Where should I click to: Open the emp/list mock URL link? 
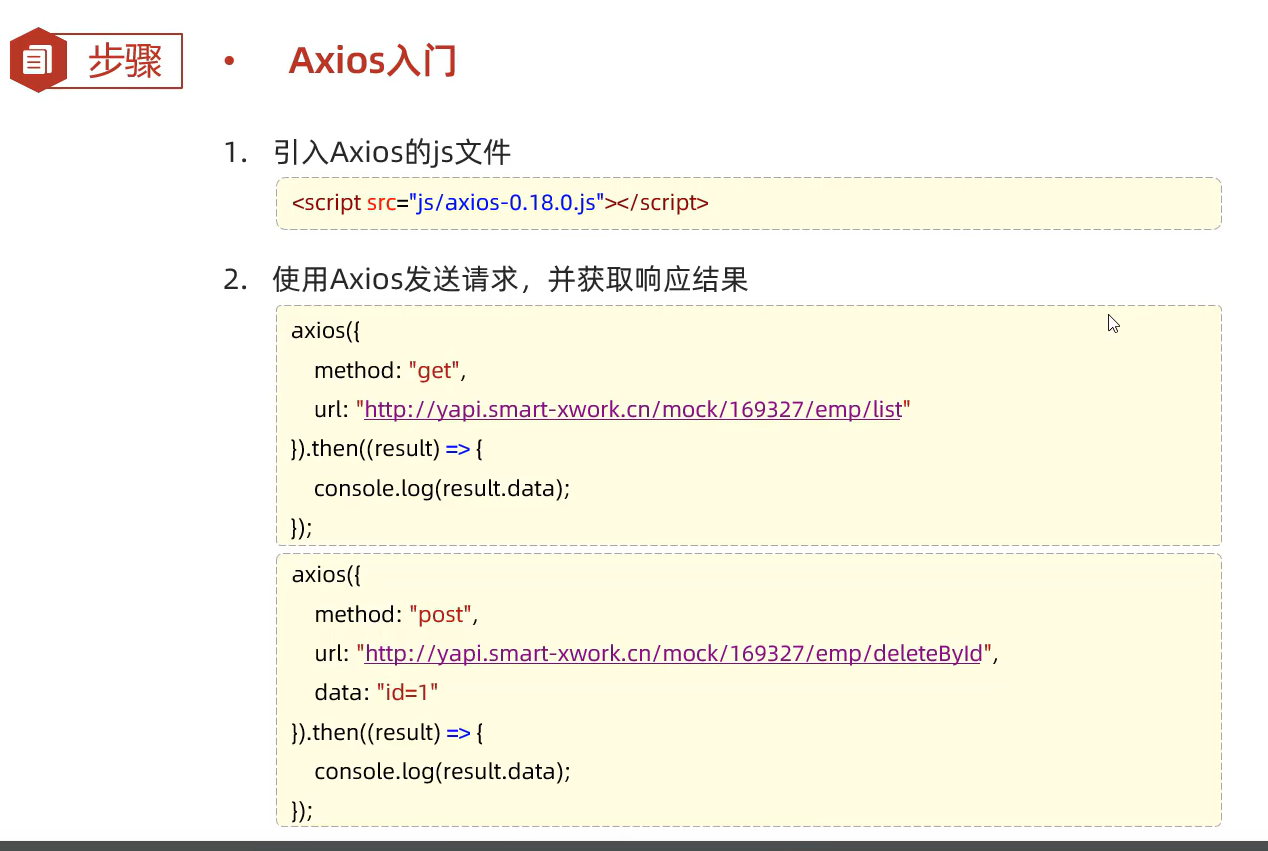coord(633,409)
